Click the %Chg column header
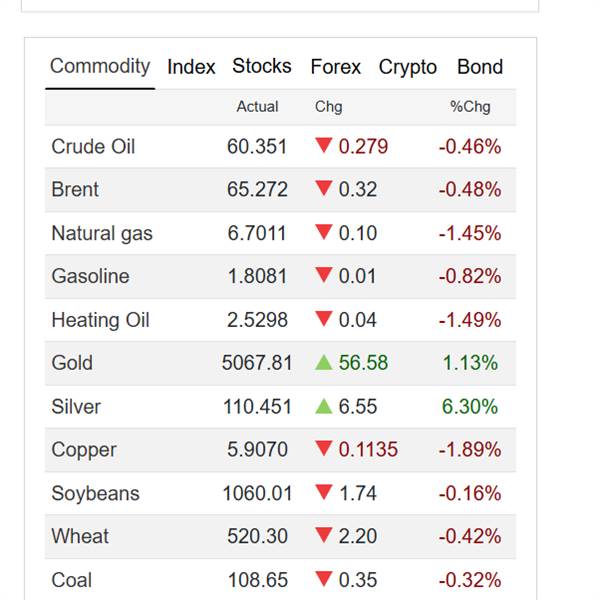Screen dimensions: 600x600 (x=470, y=106)
